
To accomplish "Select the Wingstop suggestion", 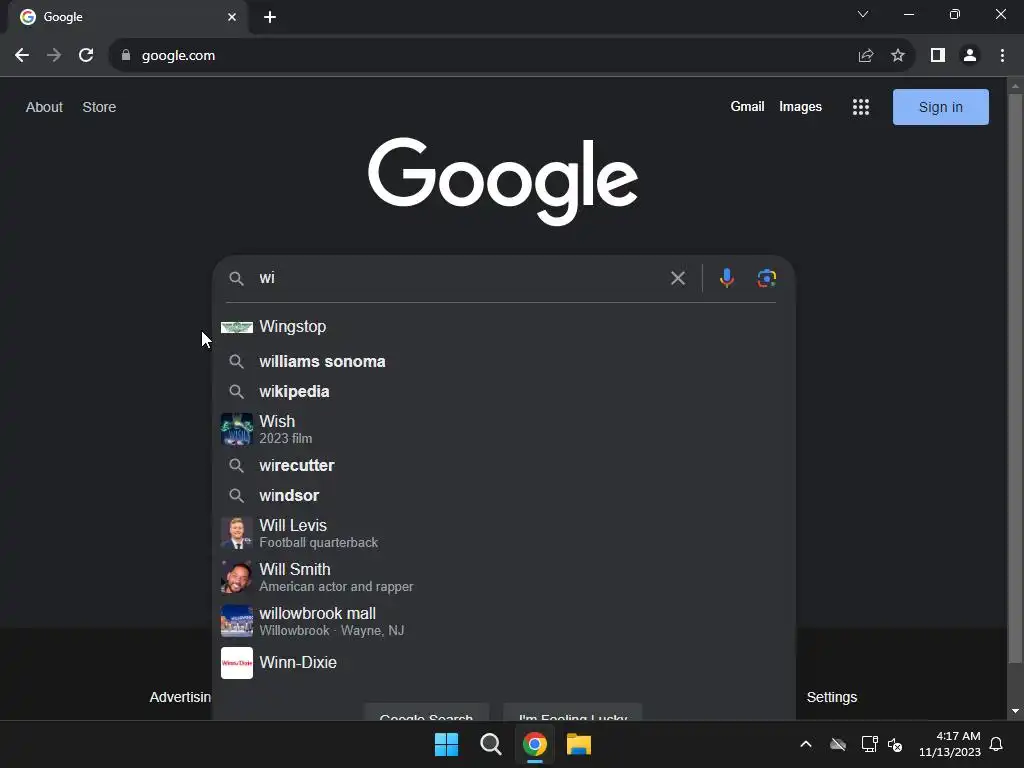I will (x=504, y=327).
